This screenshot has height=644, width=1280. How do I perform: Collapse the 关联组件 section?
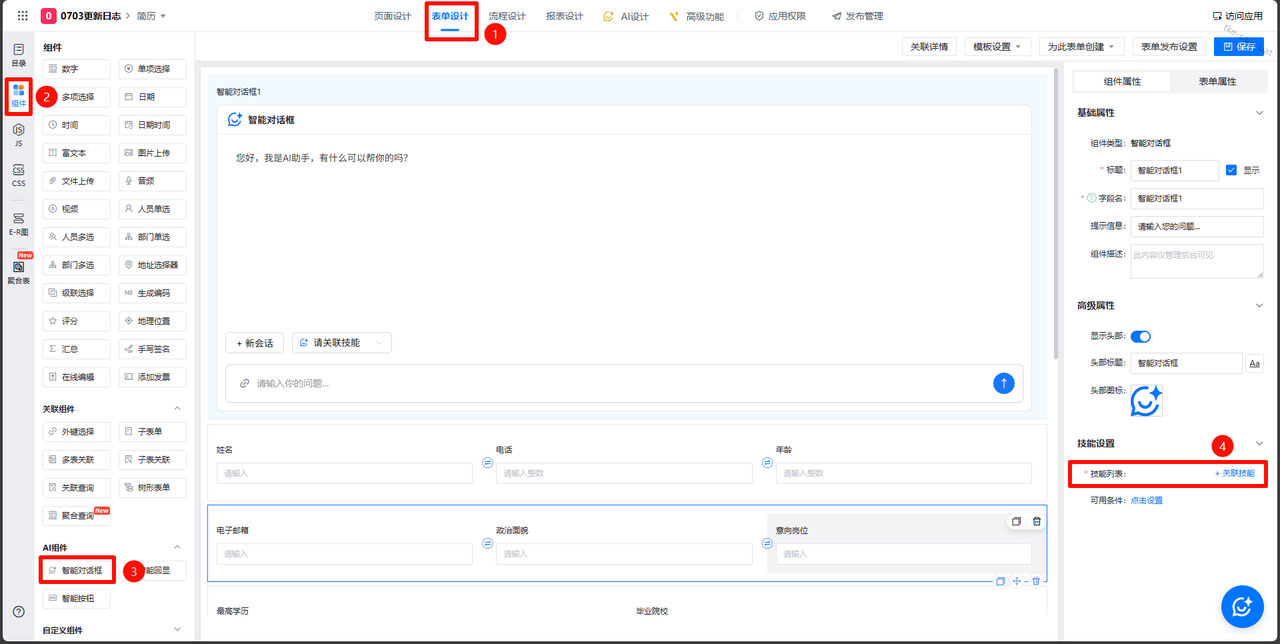(x=178, y=409)
